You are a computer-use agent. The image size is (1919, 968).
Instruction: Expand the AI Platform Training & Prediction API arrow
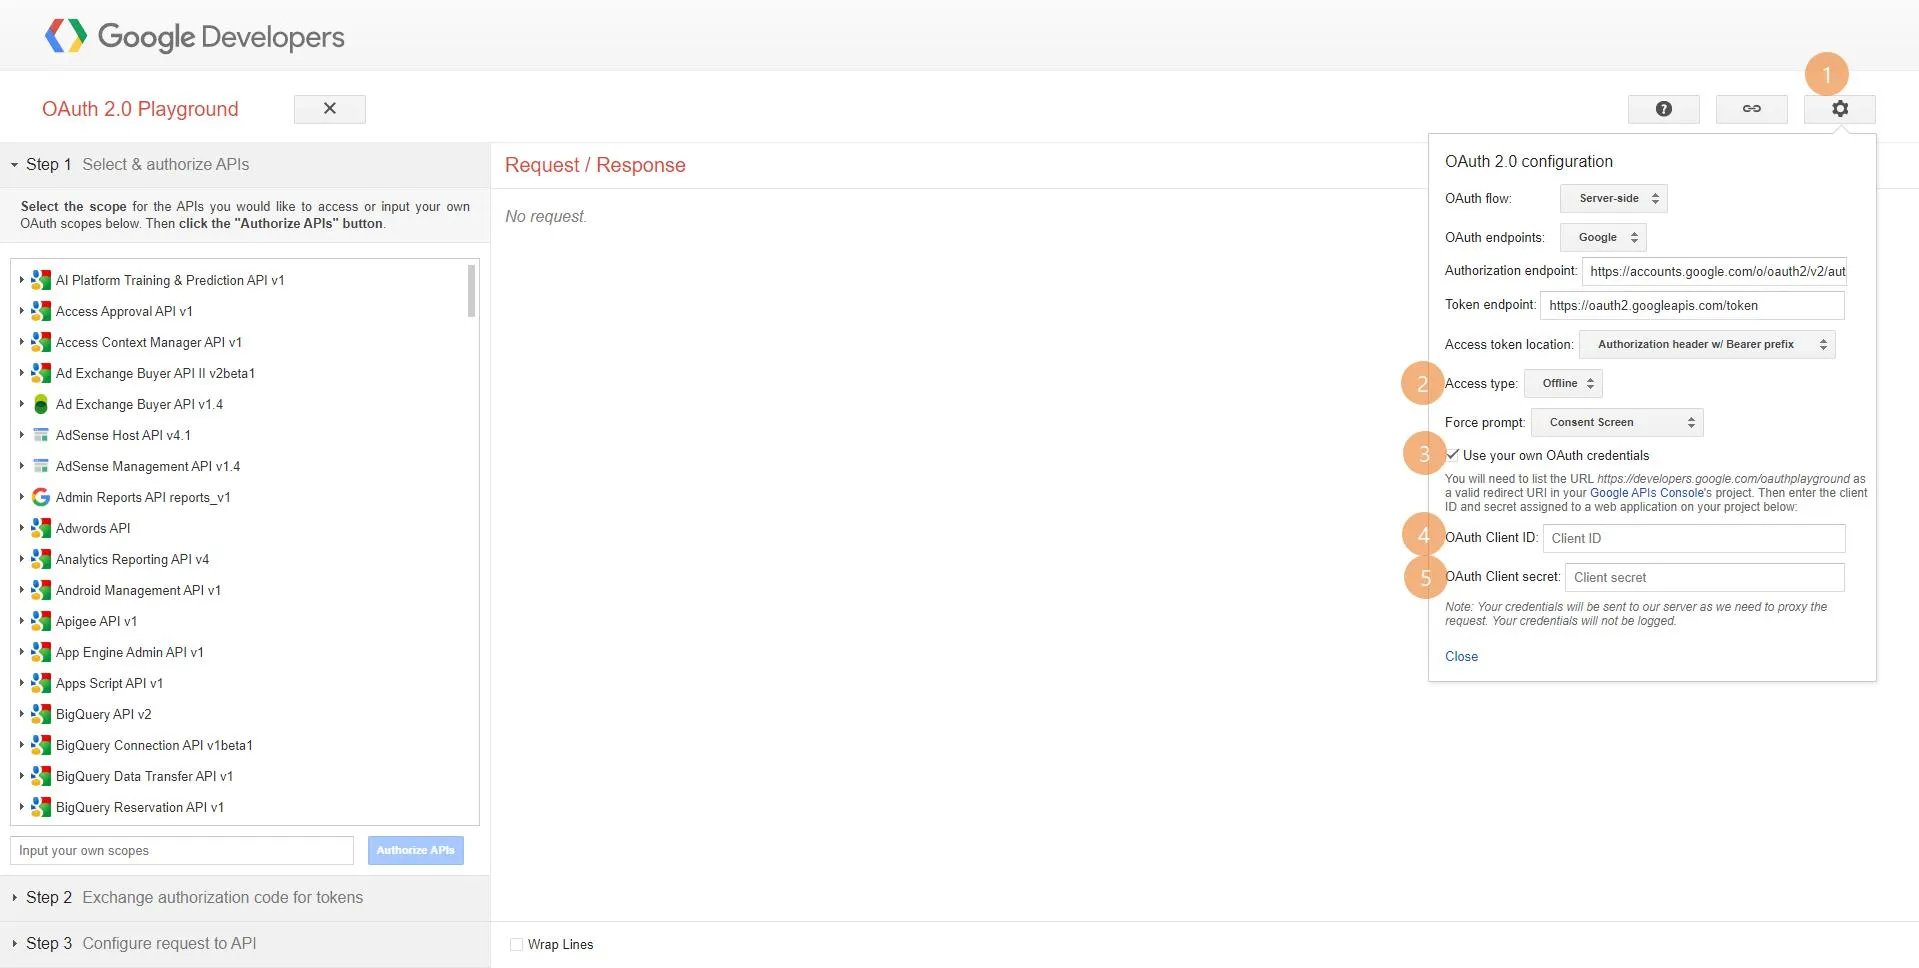pos(21,280)
